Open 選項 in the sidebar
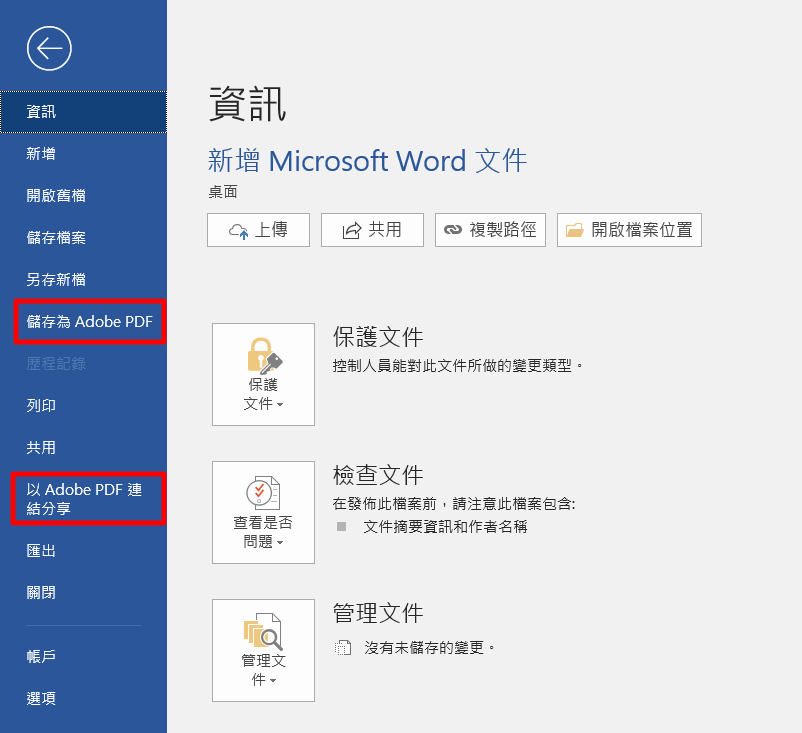 [x=83, y=698]
